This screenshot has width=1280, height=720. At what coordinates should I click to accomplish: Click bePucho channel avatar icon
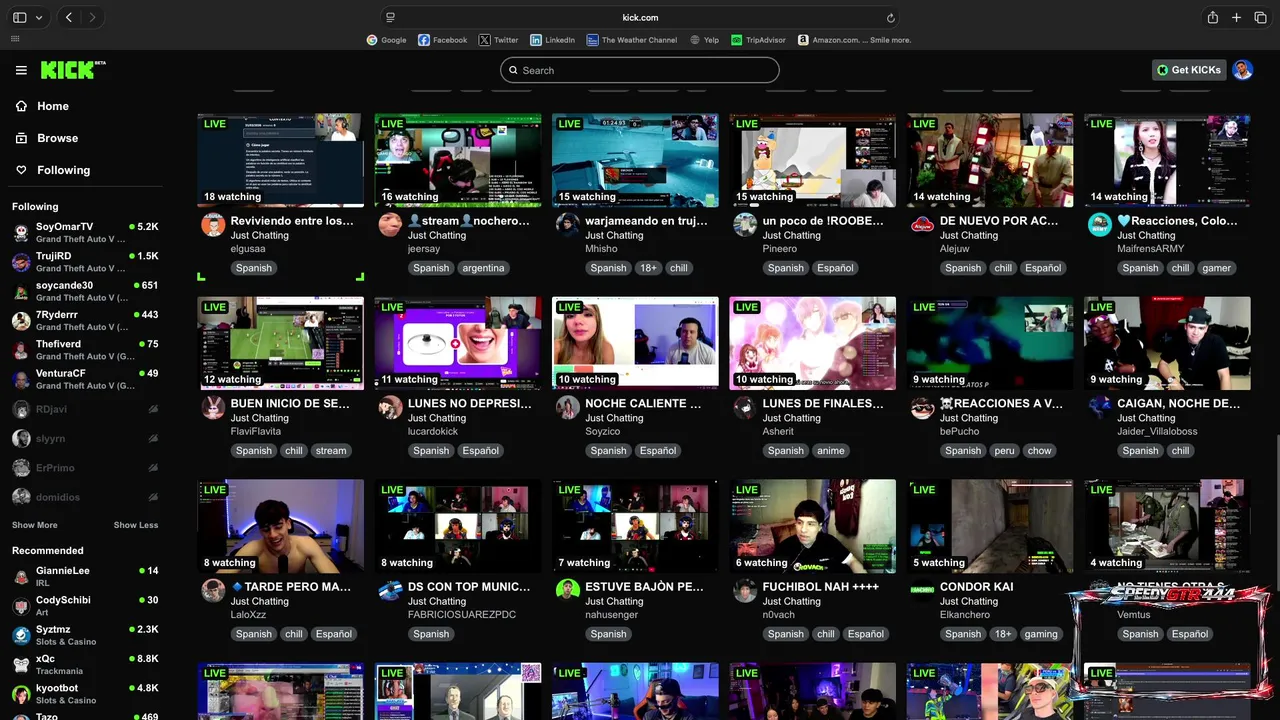[x=922, y=407]
